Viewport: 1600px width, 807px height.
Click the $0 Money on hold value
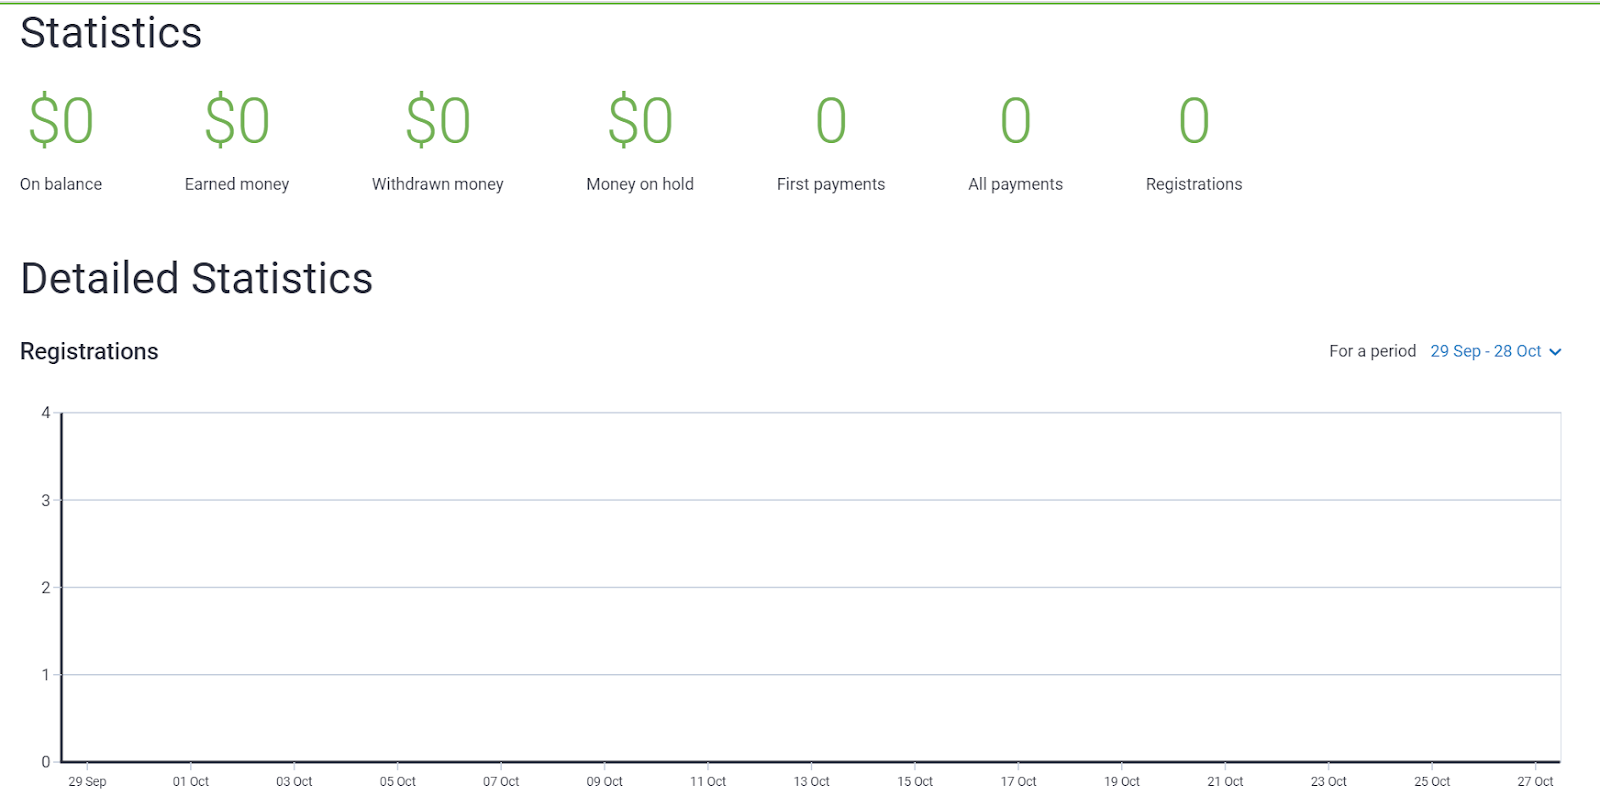point(640,121)
